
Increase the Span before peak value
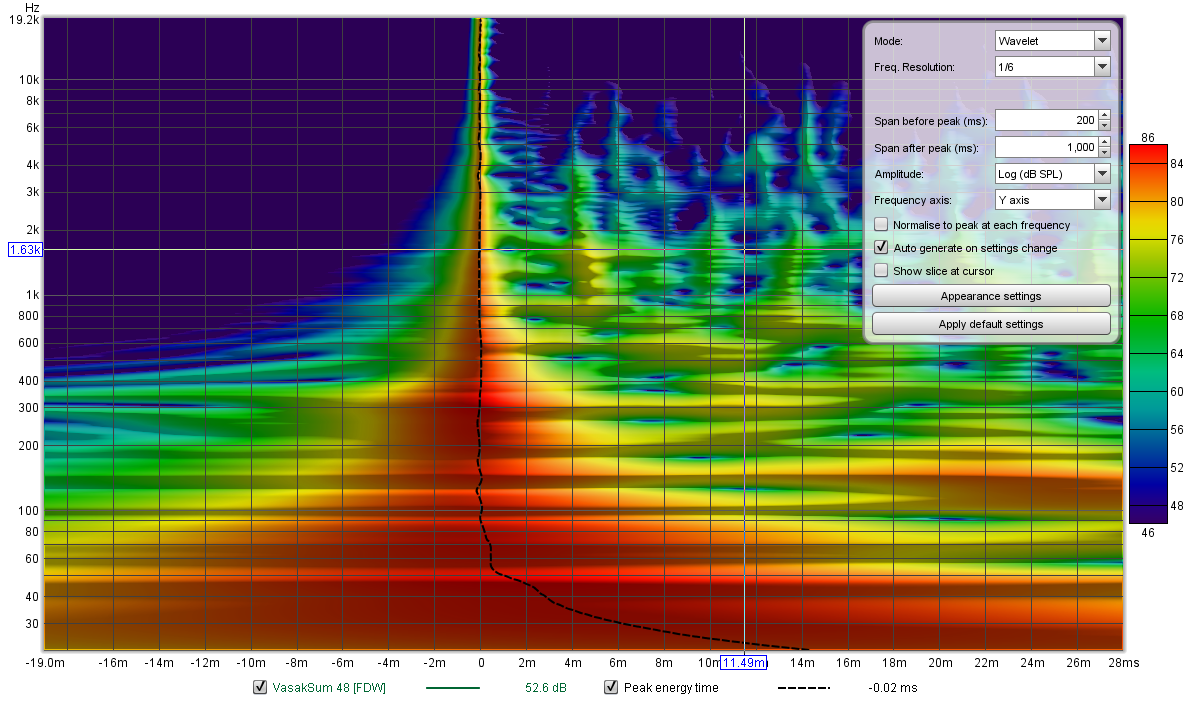(1104, 115)
